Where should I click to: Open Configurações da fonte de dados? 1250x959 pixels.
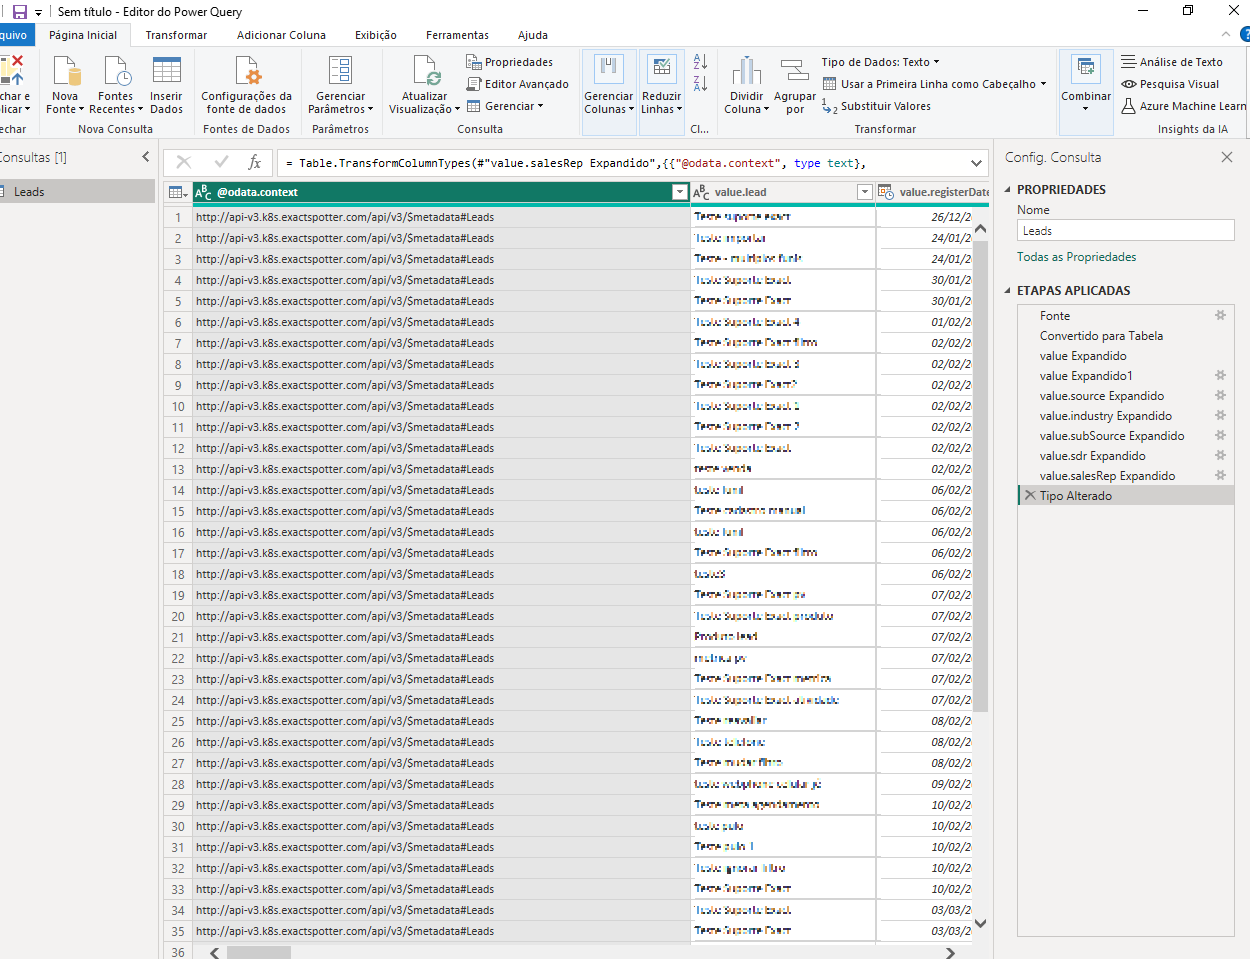coord(246,86)
